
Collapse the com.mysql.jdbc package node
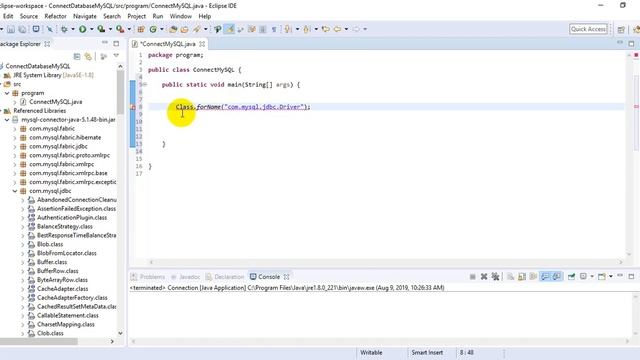coord(15,191)
